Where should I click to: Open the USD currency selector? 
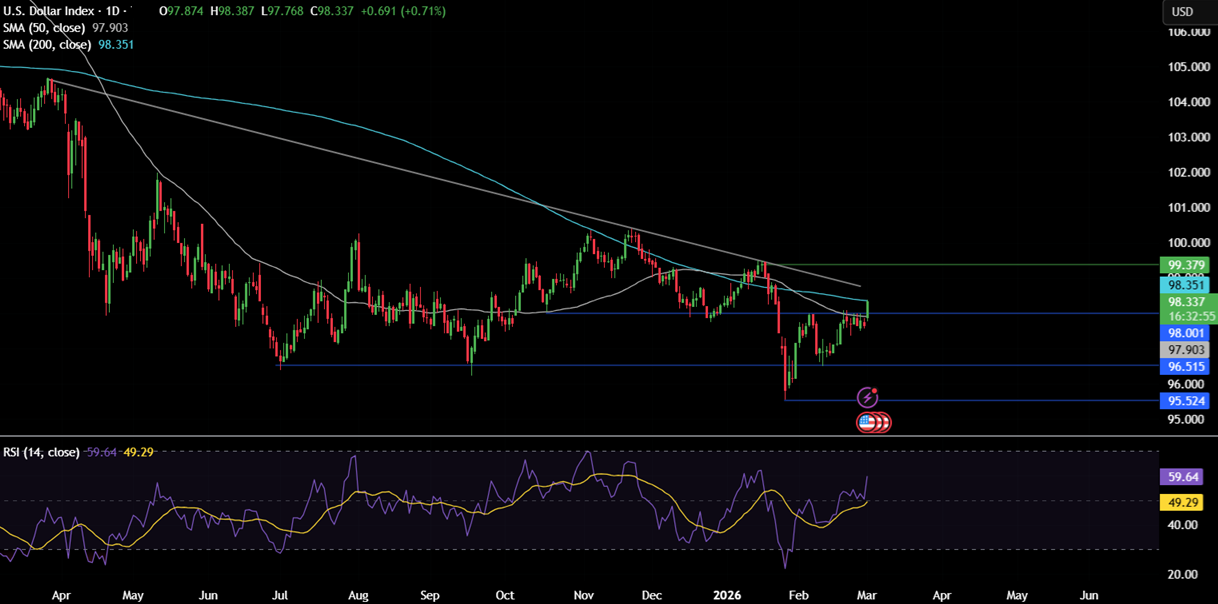(x=1182, y=12)
